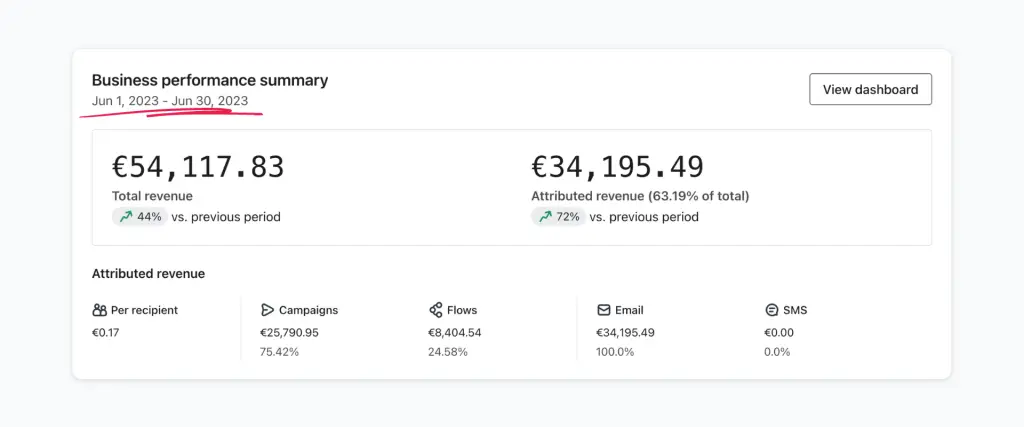Image resolution: width=1024 pixels, height=427 pixels.
Task: Click the €54,117.83 total revenue figure
Action: [x=198, y=167]
